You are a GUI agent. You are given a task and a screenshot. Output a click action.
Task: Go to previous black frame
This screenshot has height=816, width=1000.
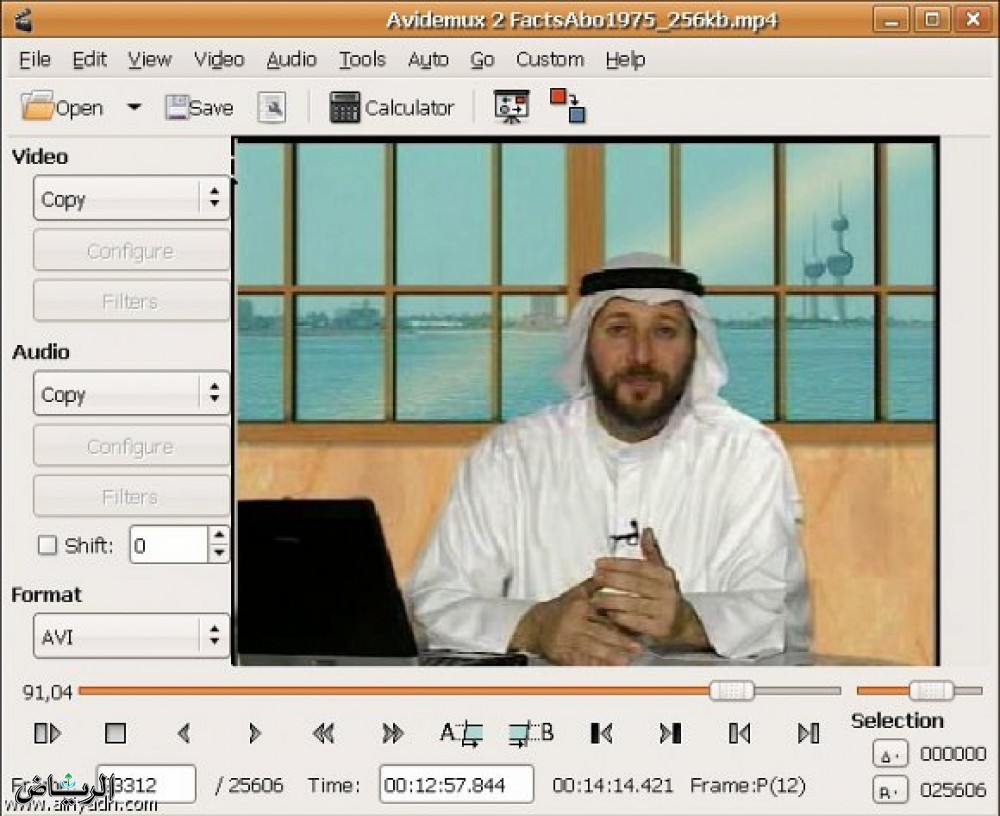tap(601, 734)
